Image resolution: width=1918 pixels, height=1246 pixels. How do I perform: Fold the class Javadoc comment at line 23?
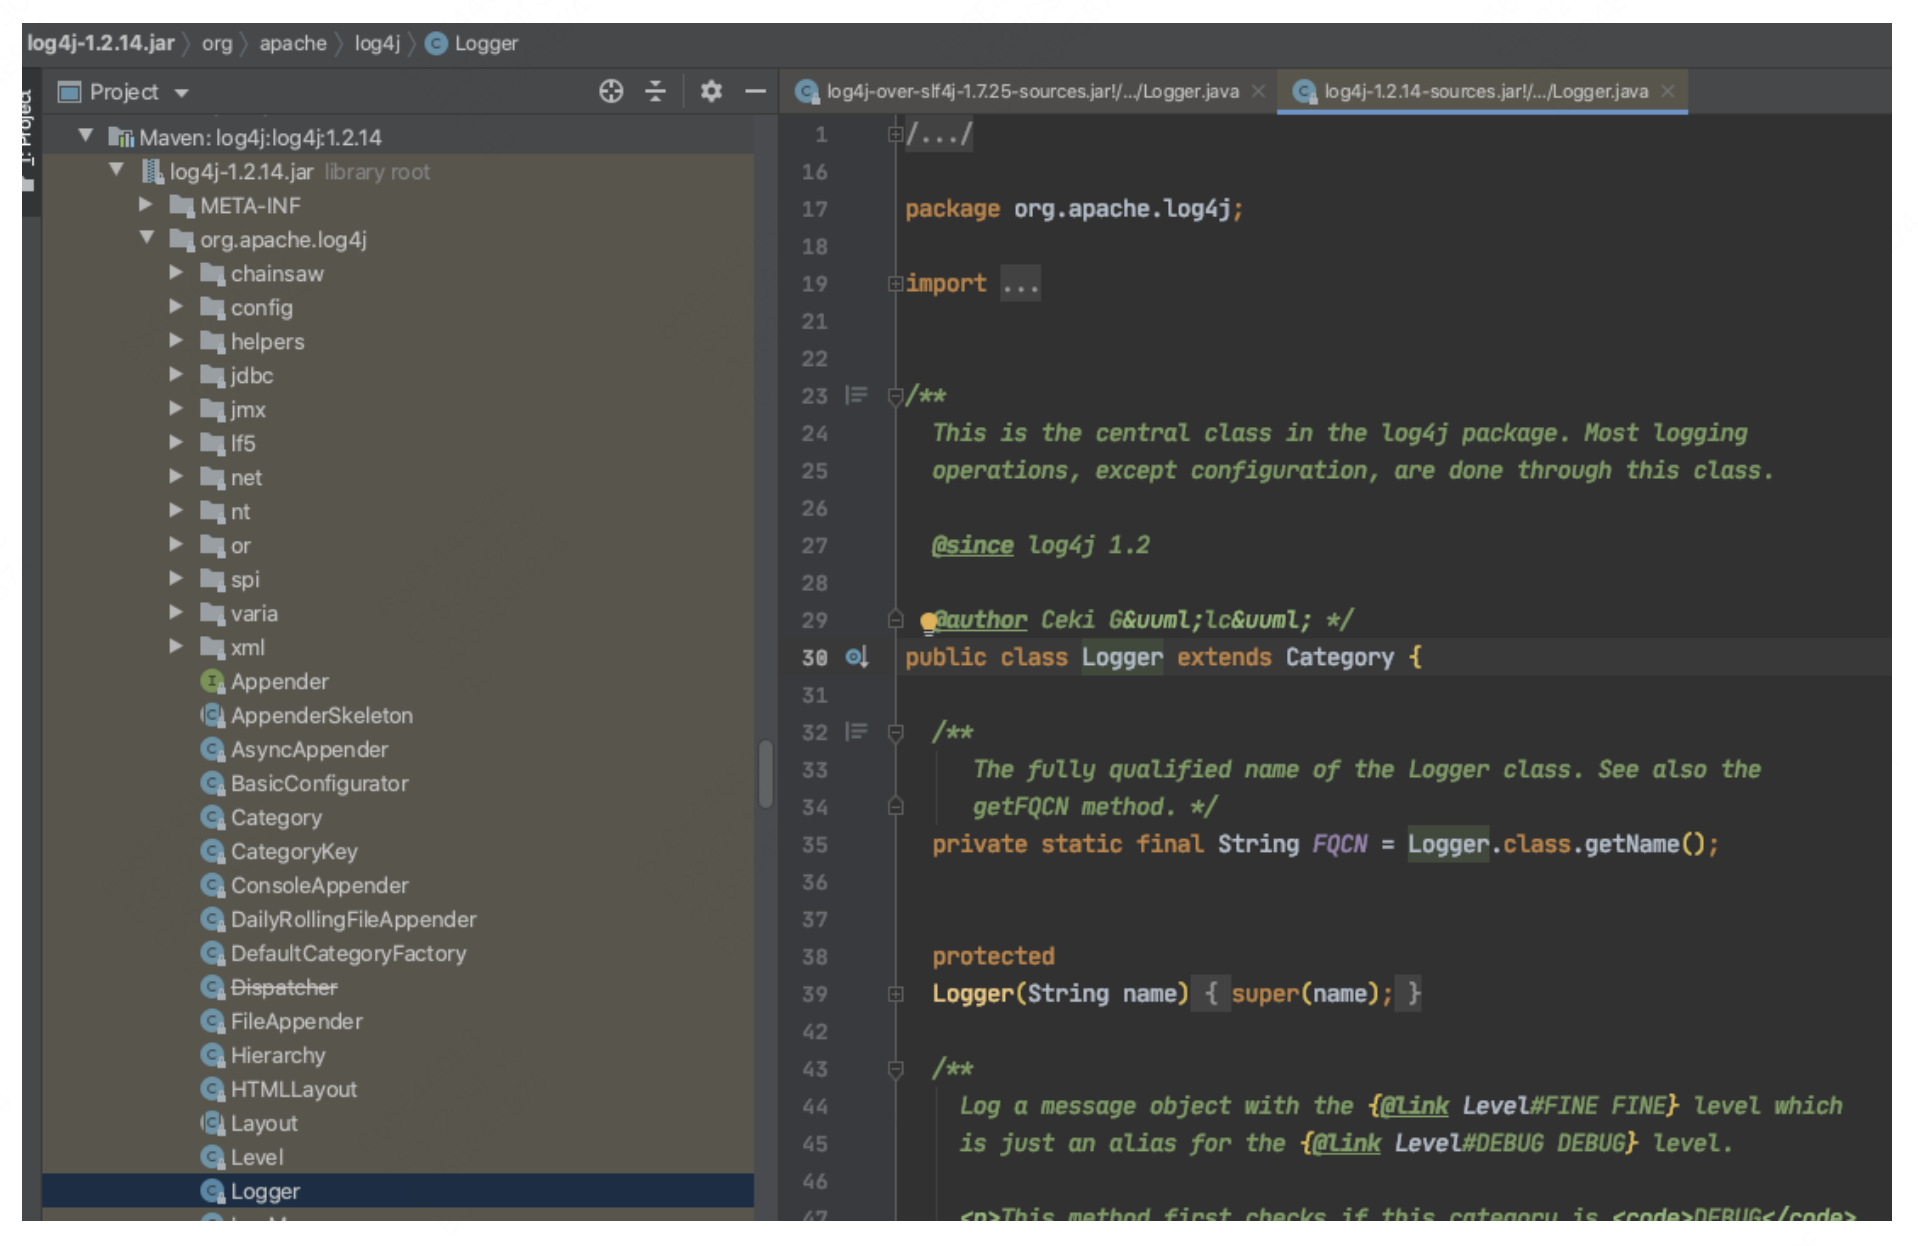click(x=895, y=397)
